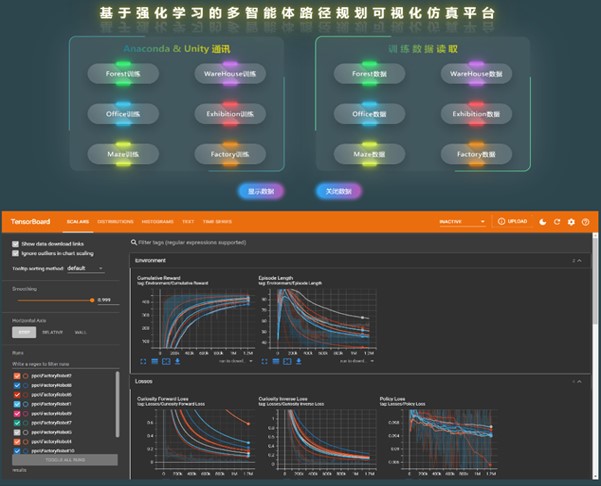This screenshot has height=486, width=601.
Task: Select STEP horizontal axis
Action: [x=24, y=332]
